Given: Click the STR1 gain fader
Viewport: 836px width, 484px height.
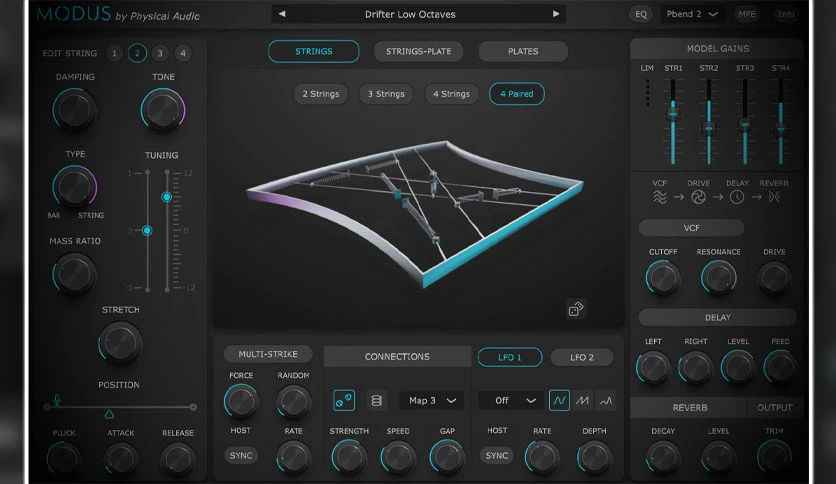Looking at the screenshot, I should (x=673, y=114).
